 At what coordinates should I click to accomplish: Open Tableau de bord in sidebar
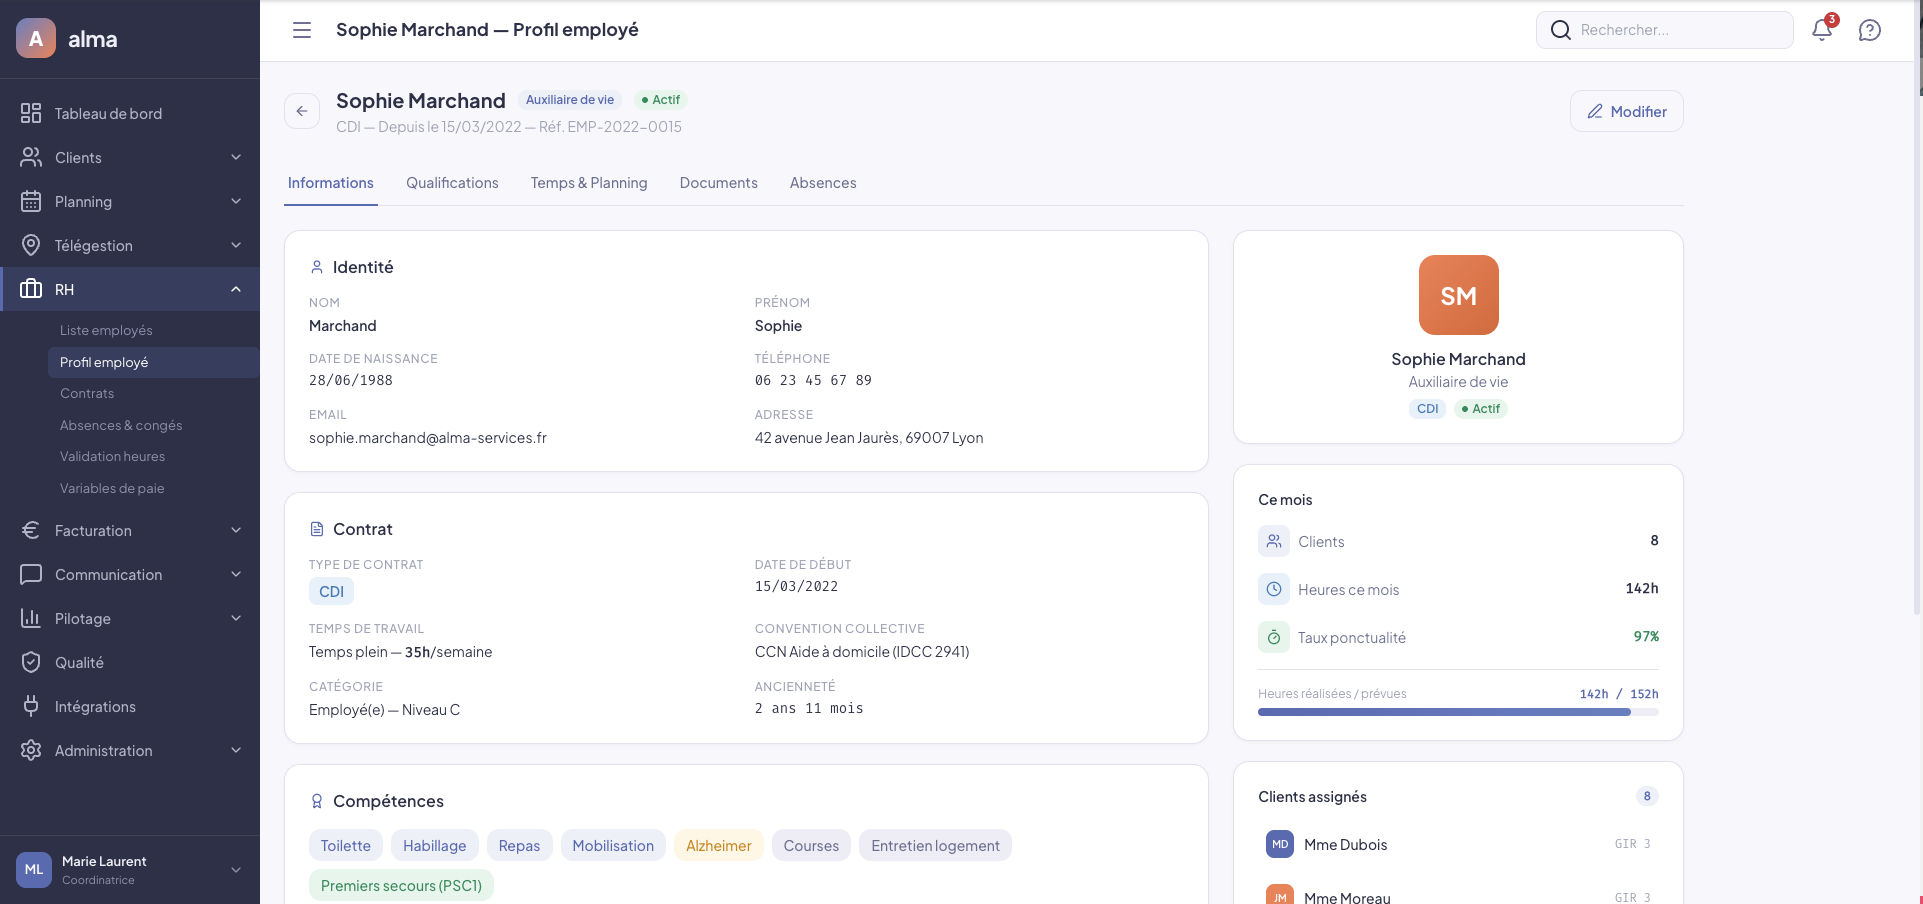coord(108,114)
